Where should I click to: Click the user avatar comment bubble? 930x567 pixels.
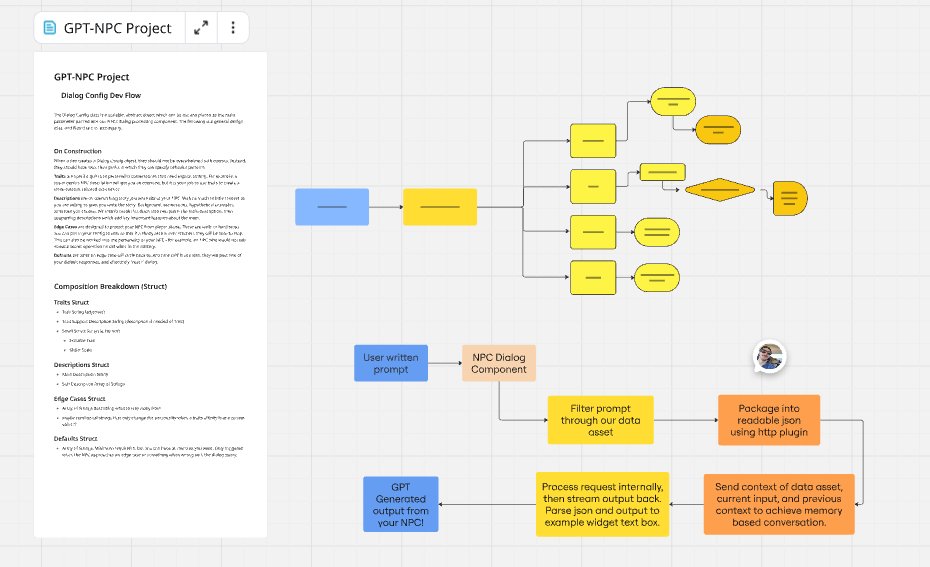pos(769,357)
